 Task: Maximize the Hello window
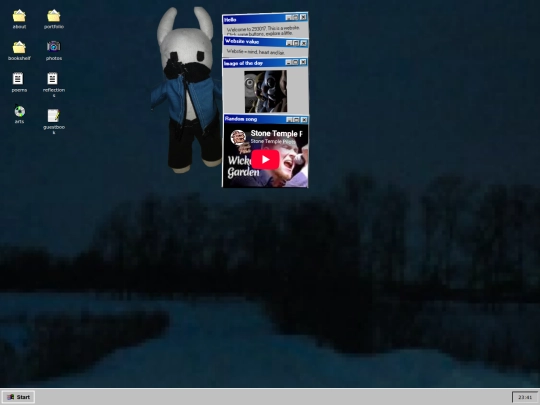click(x=296, y=17)
